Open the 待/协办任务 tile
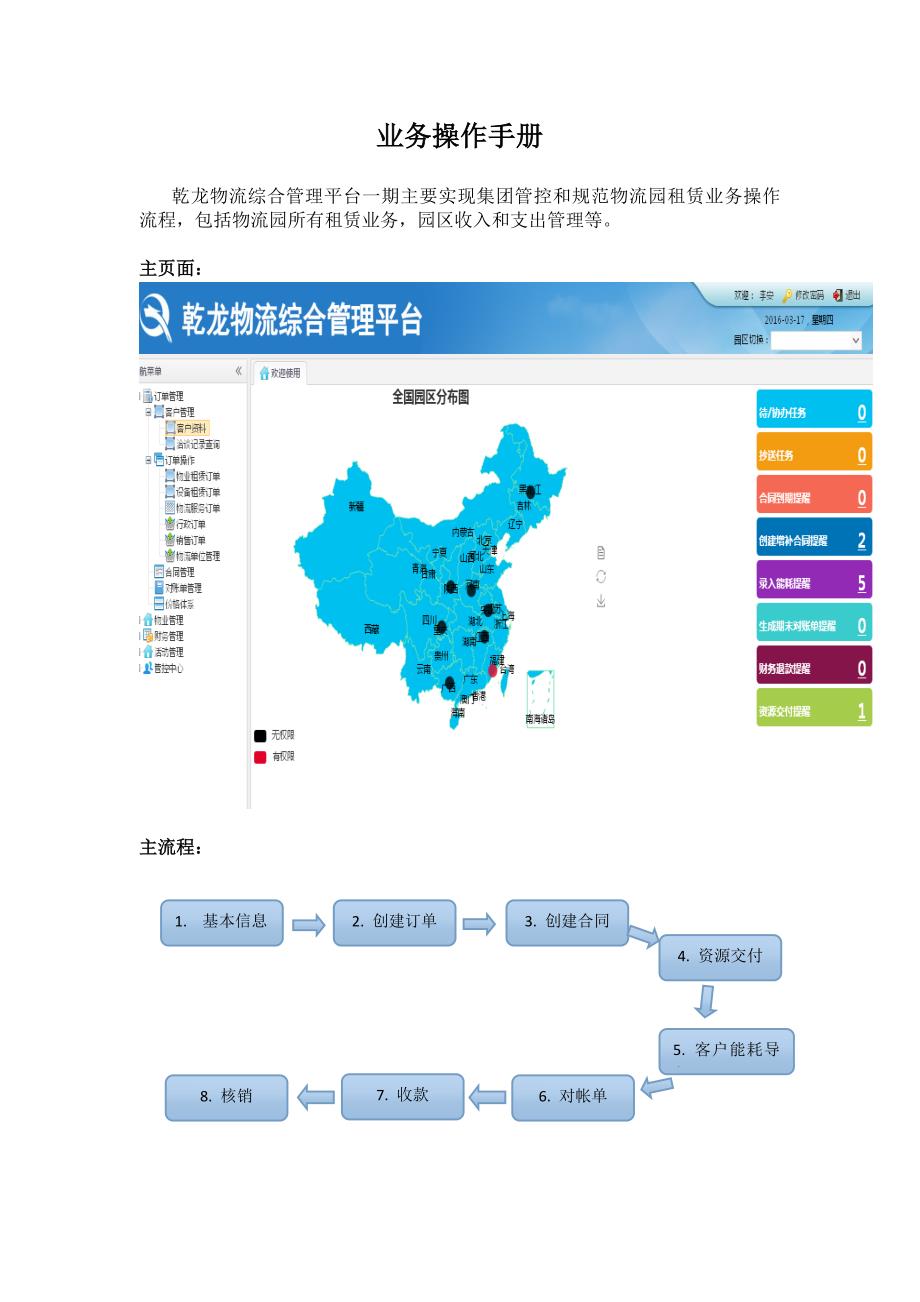 [814, 409]
